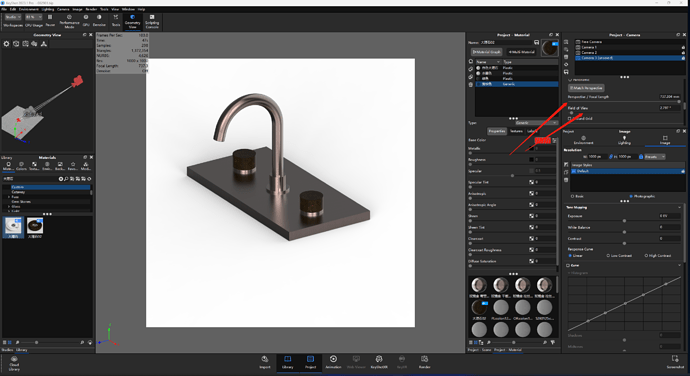Choose the Low Contrast response curve
Screen dimensions: 690x376
click(608, 255)
